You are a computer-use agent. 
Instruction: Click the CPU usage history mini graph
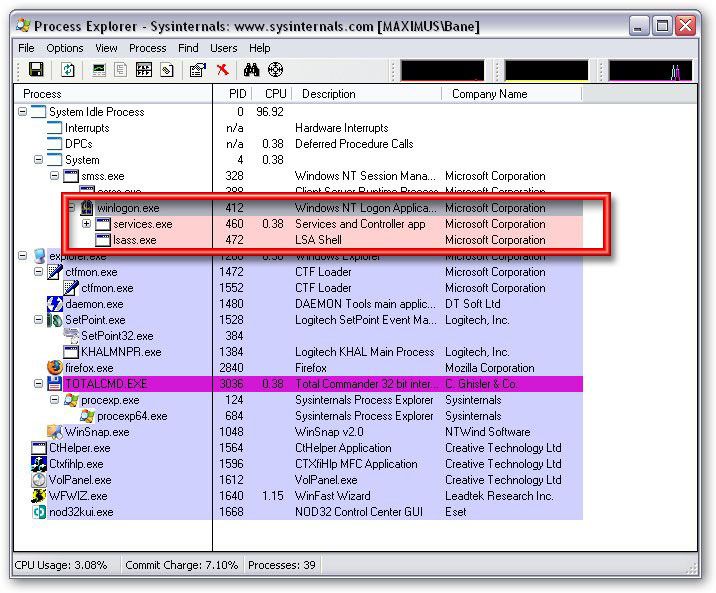[x=442, y=71]
